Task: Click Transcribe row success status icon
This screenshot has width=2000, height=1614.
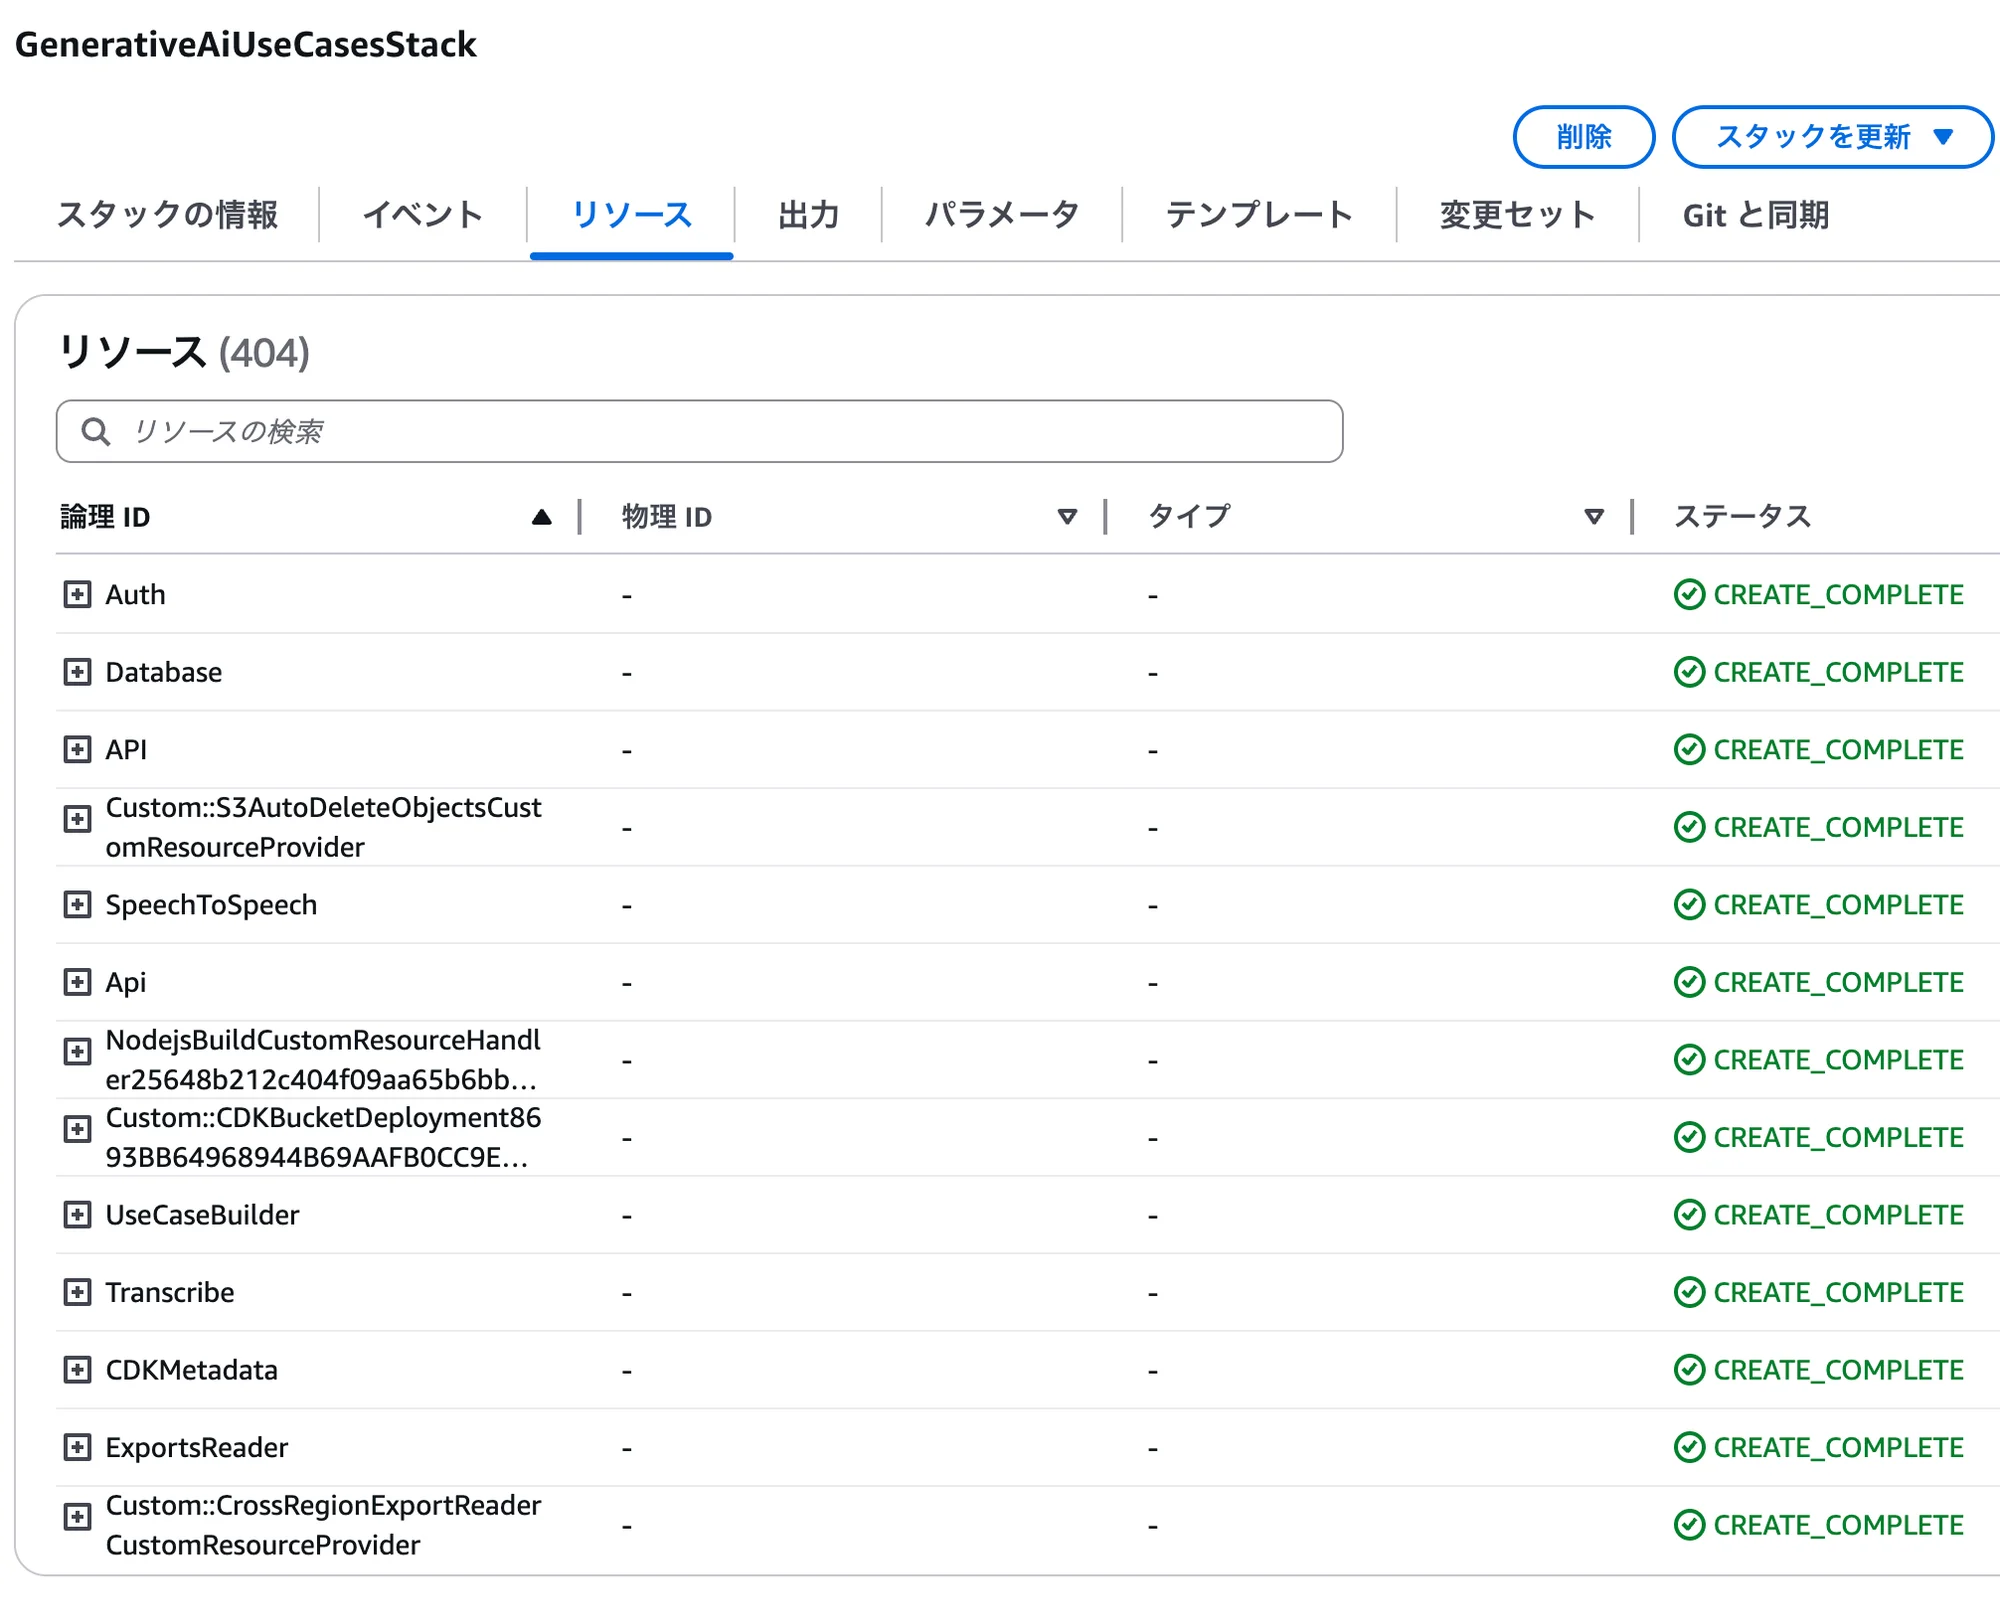Action: point(1689,1292)
